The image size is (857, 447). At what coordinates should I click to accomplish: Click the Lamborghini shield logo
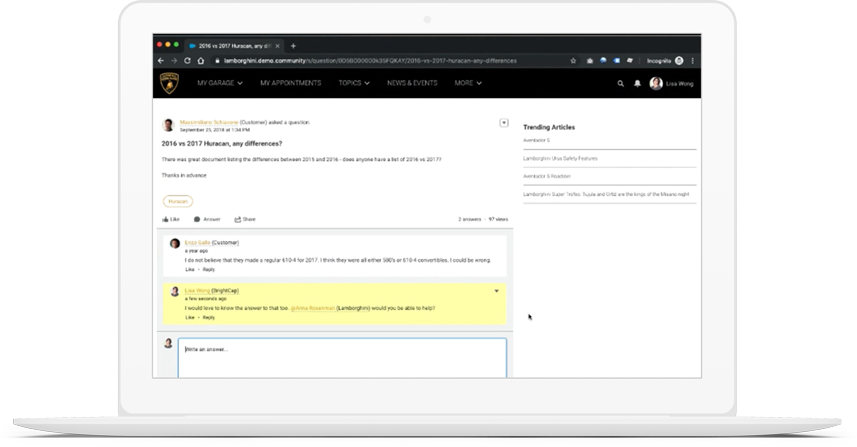click(169, 83)
